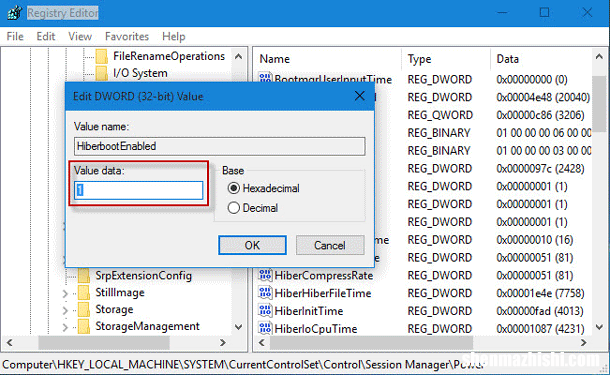610x375 pixels.
Task: Click the HiberInitTime value name
Action: click(x=309, y=311)
